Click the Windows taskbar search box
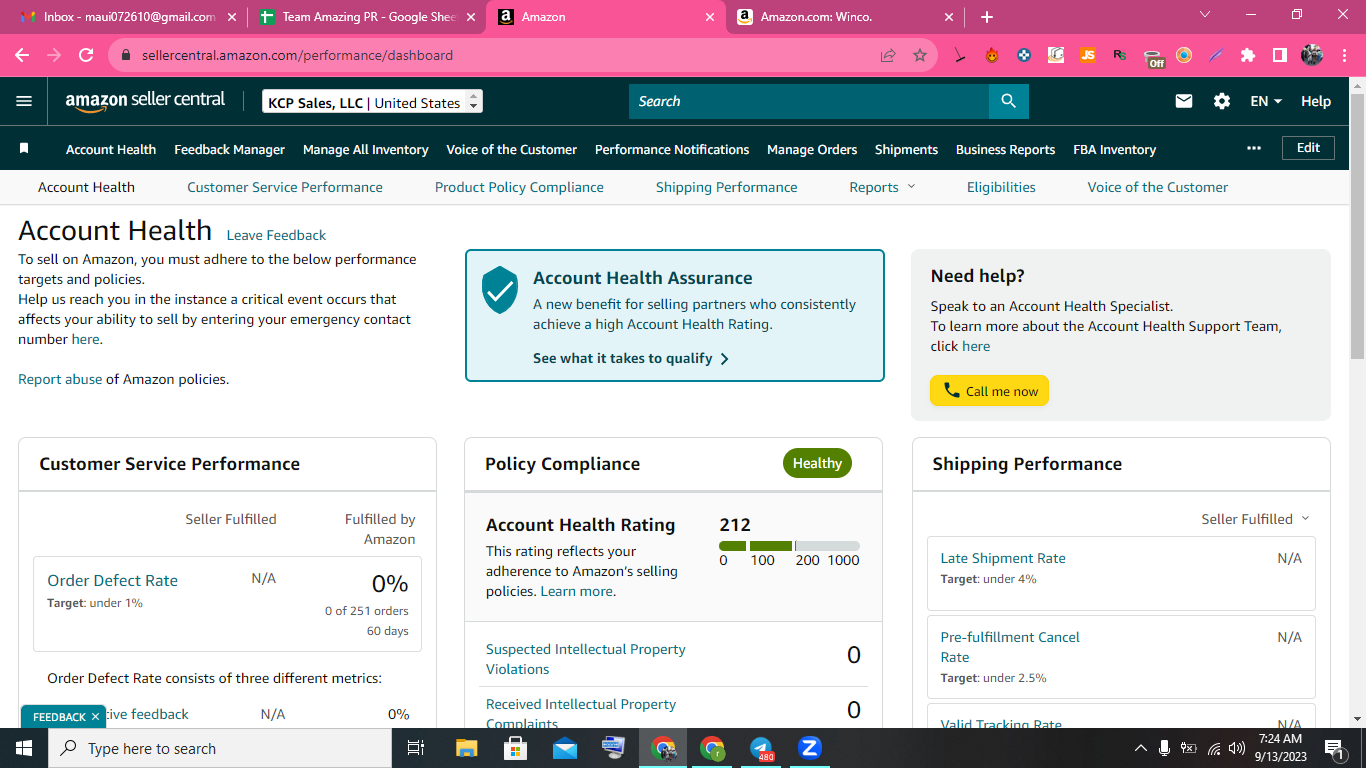 coord(220,748)
